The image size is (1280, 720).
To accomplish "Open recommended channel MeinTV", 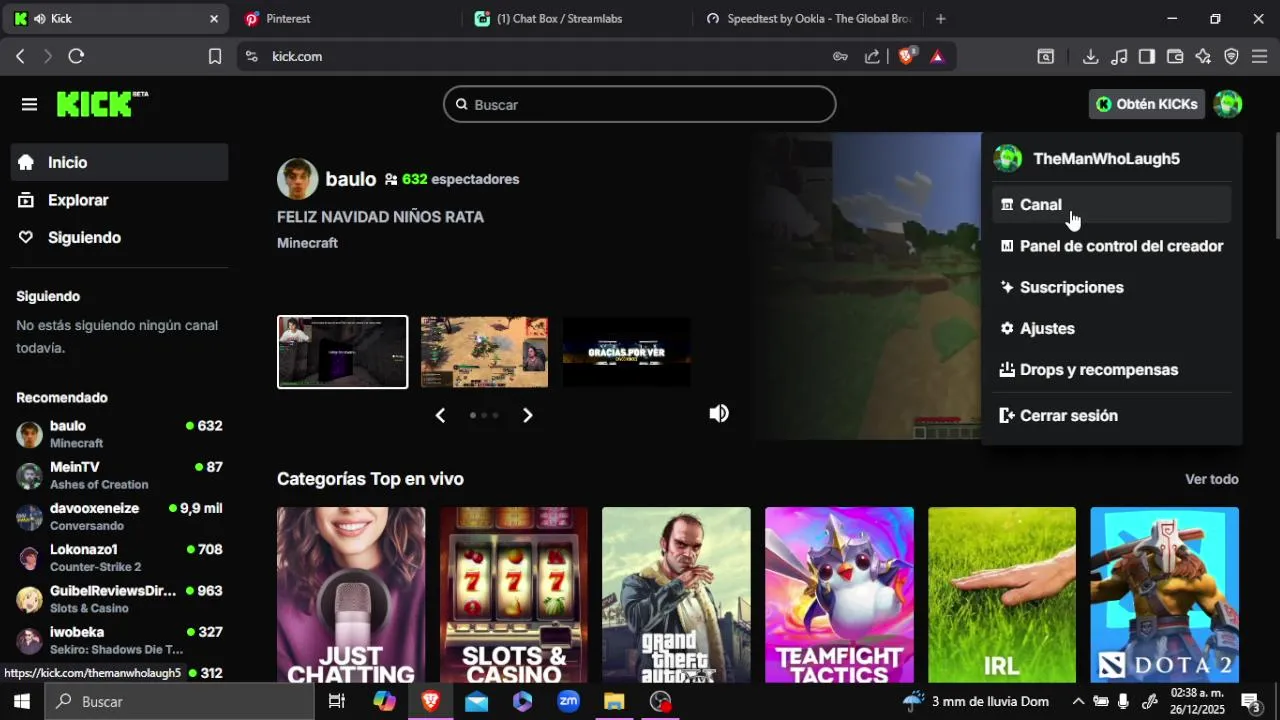I will click(x=120, y=475).
